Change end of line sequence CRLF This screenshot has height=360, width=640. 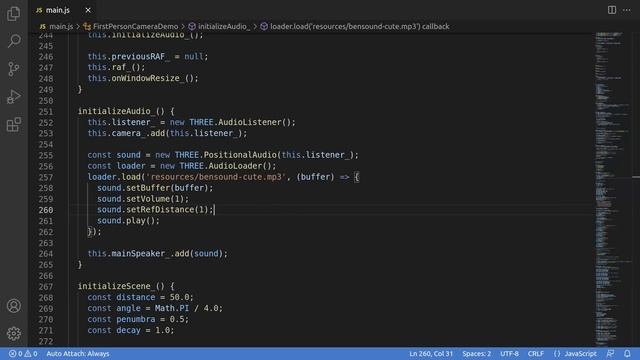tap(536, 353)
